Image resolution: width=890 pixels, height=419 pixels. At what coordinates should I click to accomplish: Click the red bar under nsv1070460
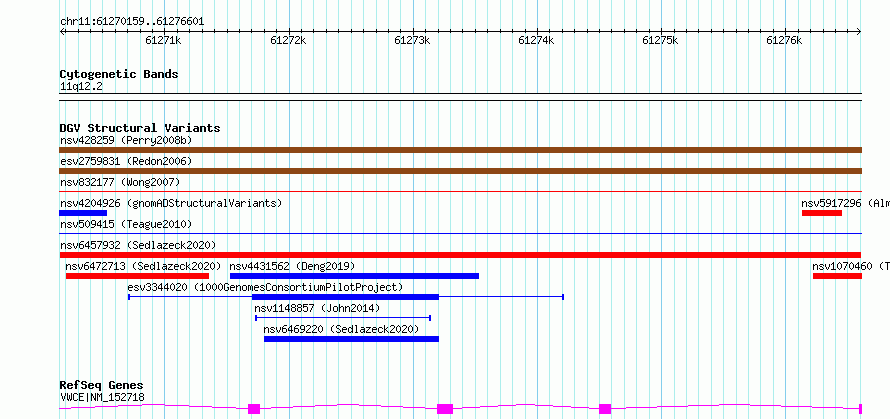(x=837, y=276)
